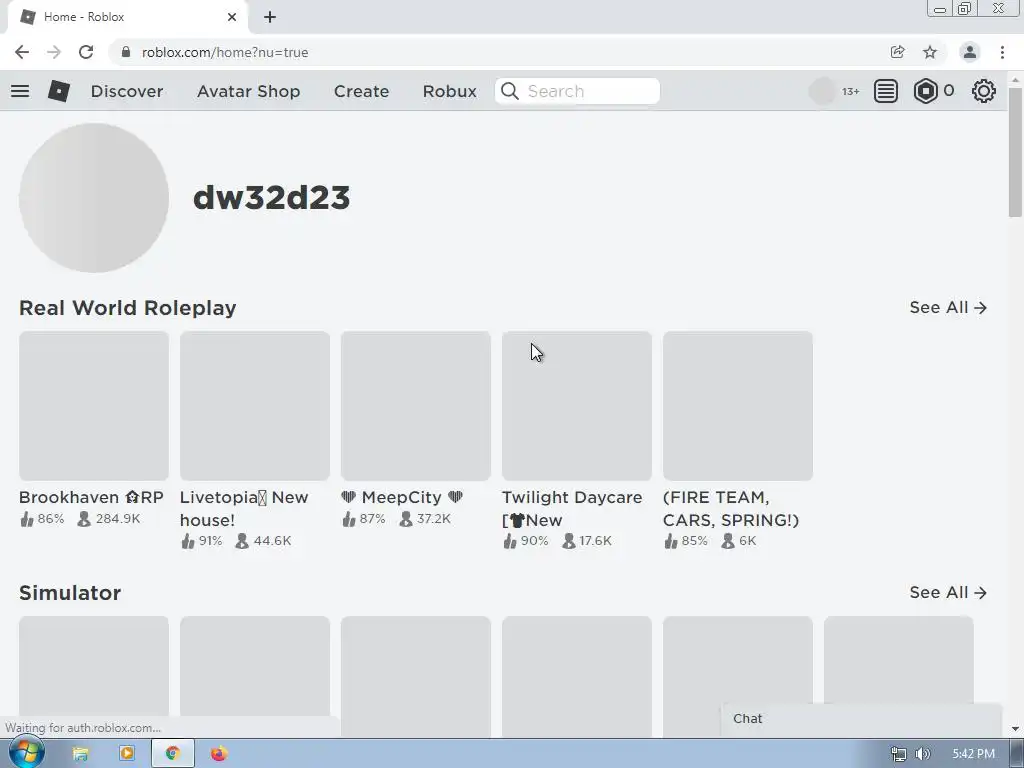This screenshot has height=768, width=1024.
Task: Click MeepCity's 37.2K player count
Action: coord(425,519)
